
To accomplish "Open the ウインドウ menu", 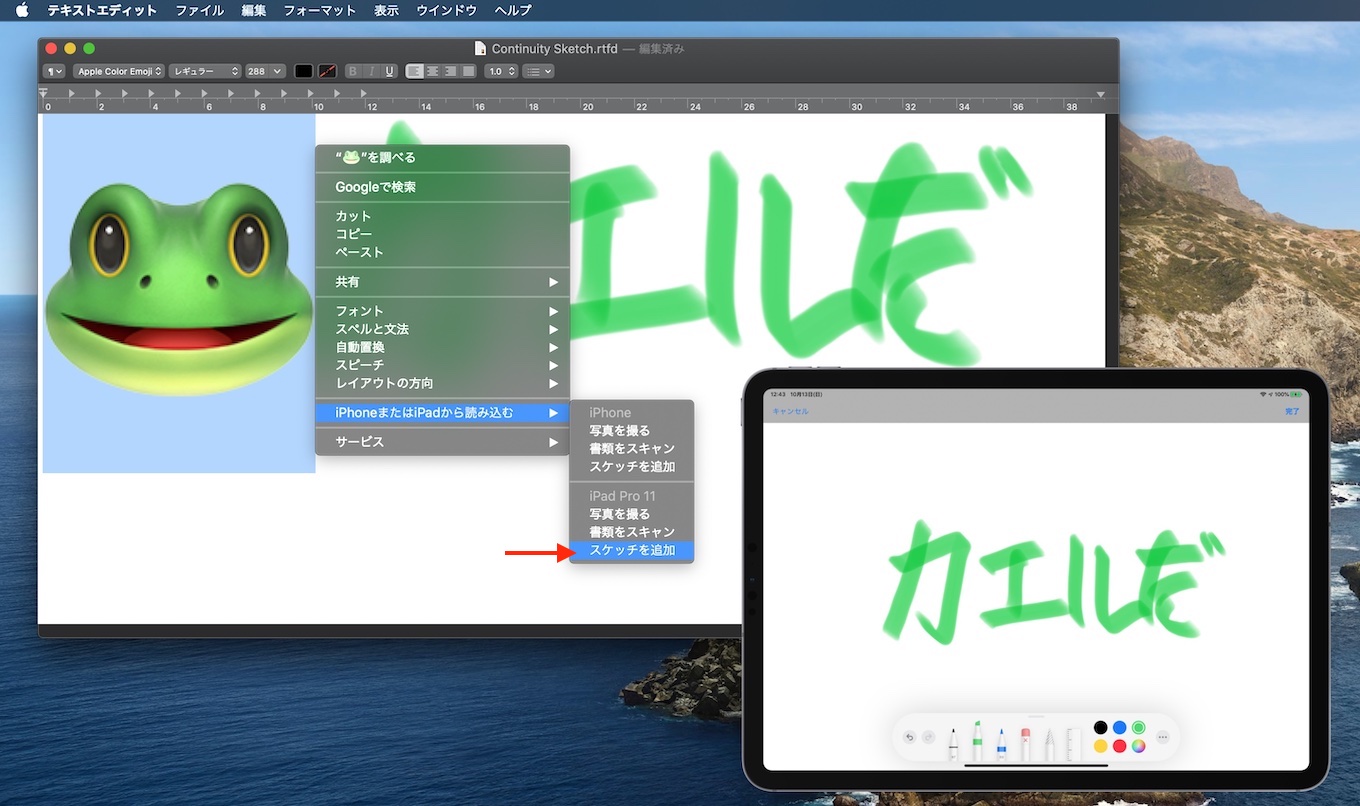I will tap(446, 10).
